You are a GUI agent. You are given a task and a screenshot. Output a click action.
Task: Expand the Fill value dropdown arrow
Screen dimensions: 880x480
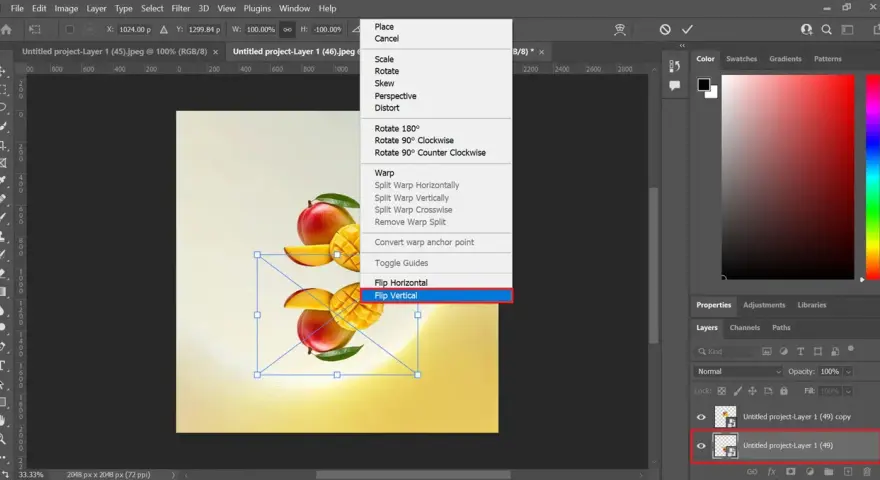[848, 391]
